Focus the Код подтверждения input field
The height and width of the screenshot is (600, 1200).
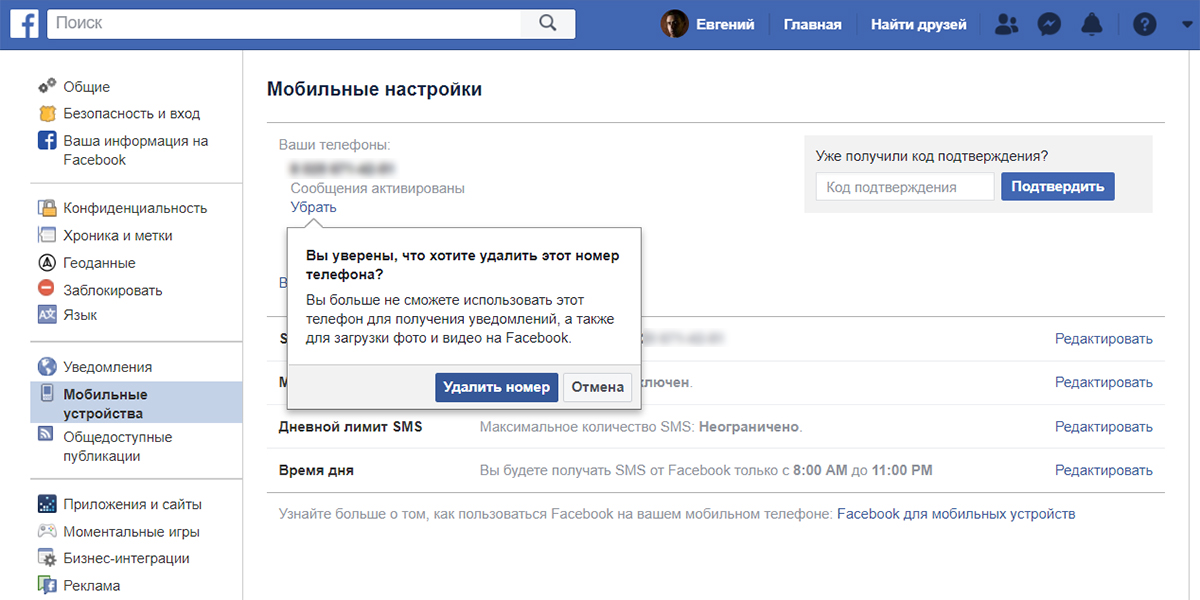point(905,187)
